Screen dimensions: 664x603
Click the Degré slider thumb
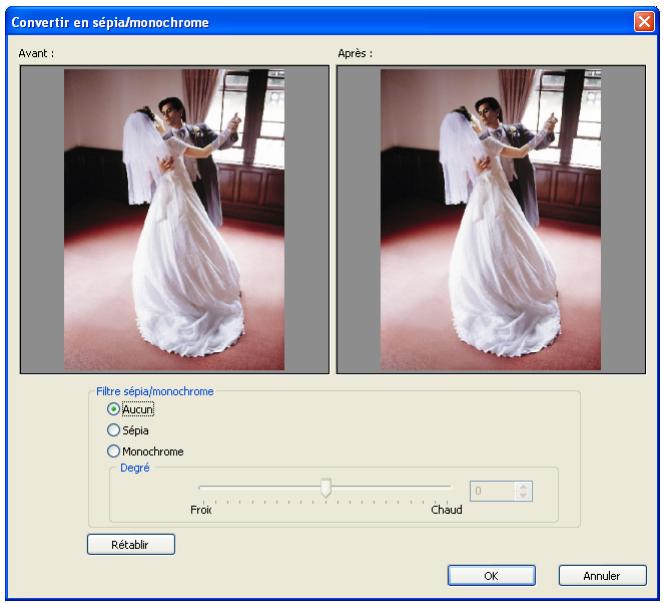tap(326, 488)
